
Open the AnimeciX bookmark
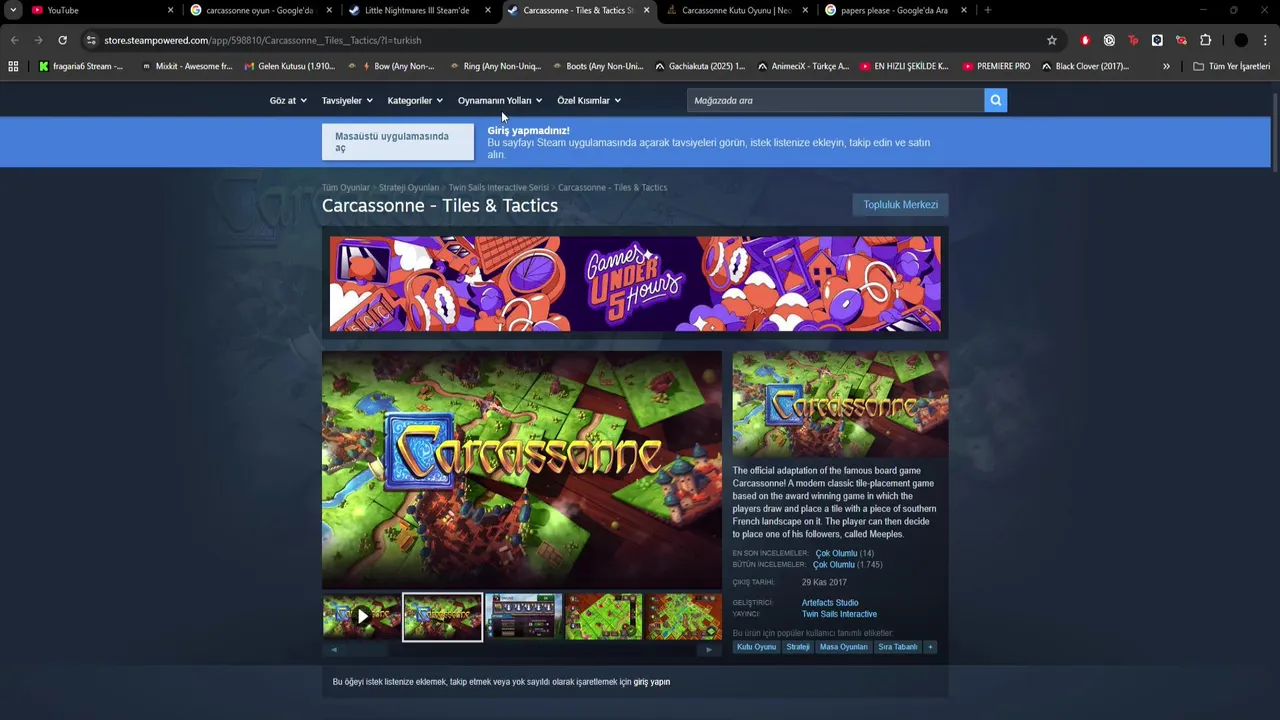(804, 66)
